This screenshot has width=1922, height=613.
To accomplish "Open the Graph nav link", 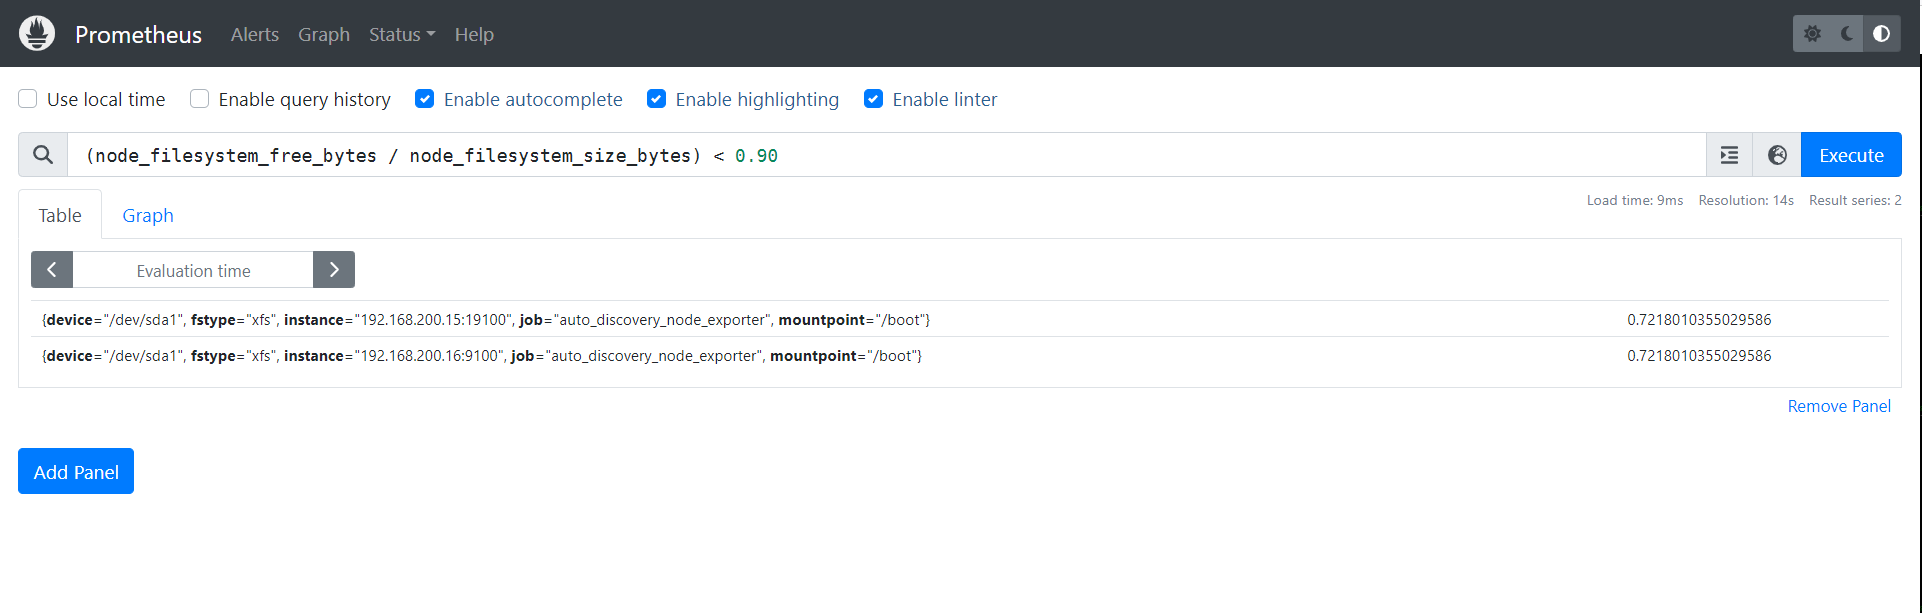I will point(324,34).
